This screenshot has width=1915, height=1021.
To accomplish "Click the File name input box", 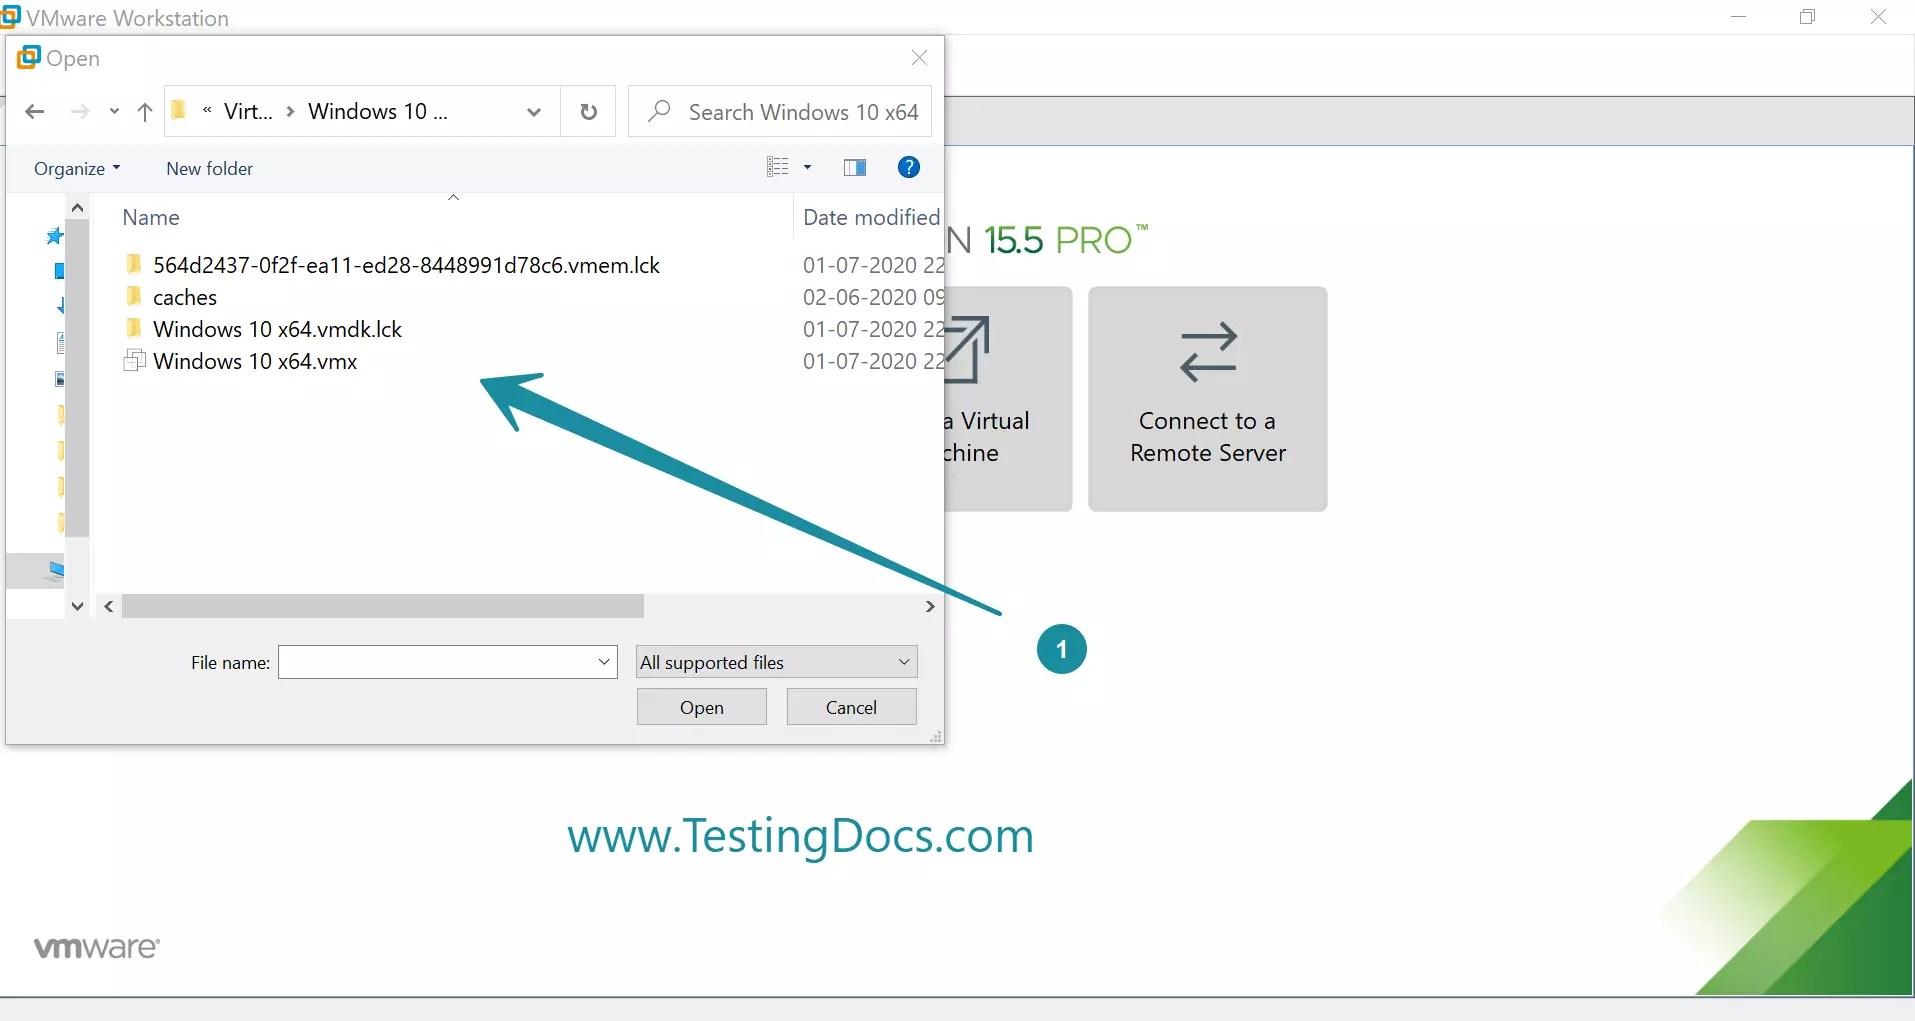I will 436,662.
